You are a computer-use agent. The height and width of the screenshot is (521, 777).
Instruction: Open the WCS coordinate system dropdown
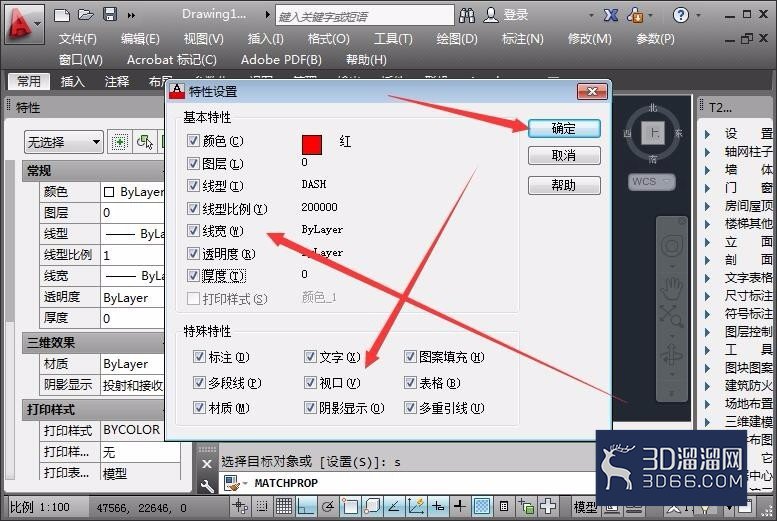652,181
